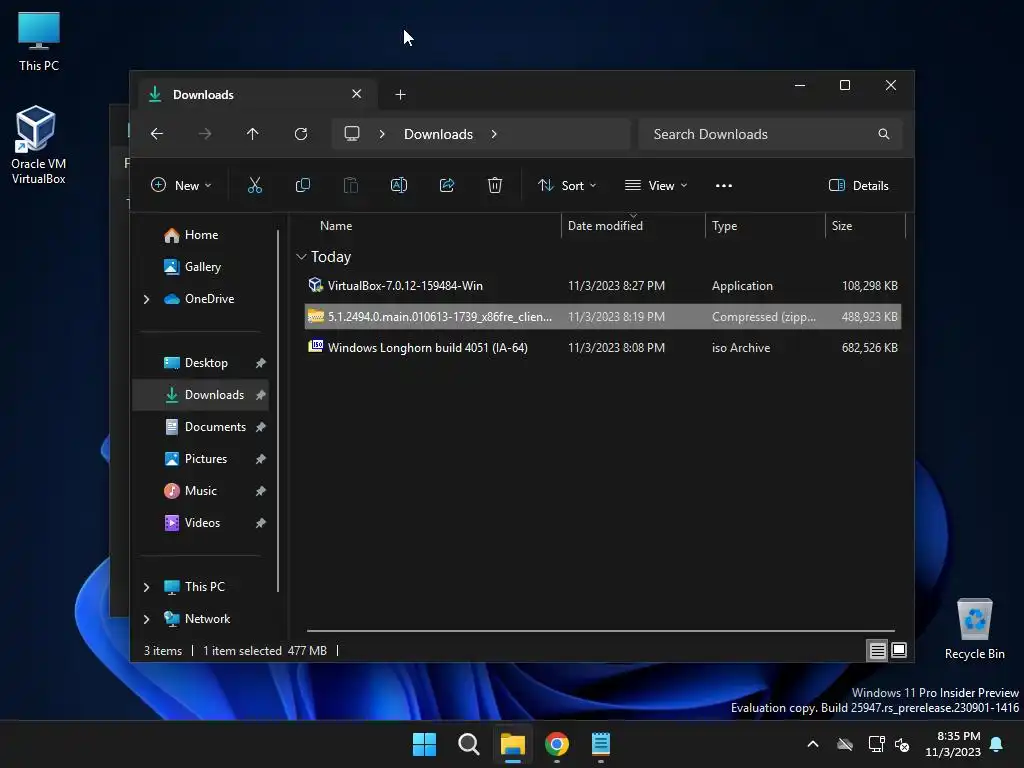Select VirtualBox-7.0.12-159484-Win file

pyautogui.click(x=603, y=286)
